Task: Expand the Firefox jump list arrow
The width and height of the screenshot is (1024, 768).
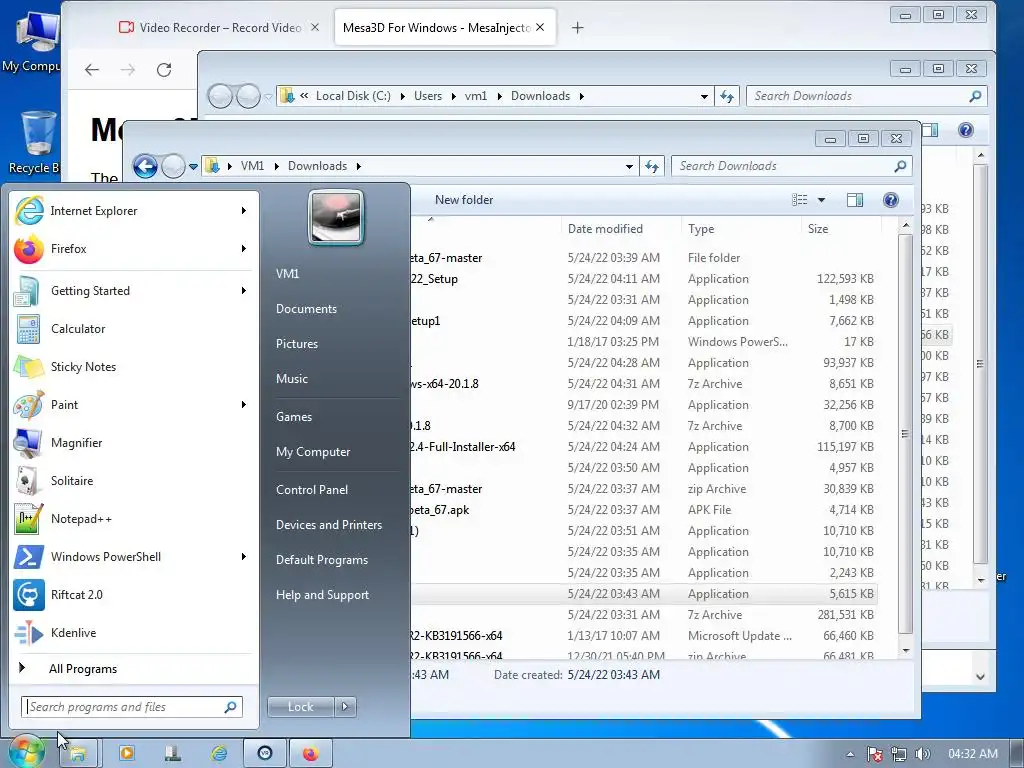Action: (x=244, y=248)
